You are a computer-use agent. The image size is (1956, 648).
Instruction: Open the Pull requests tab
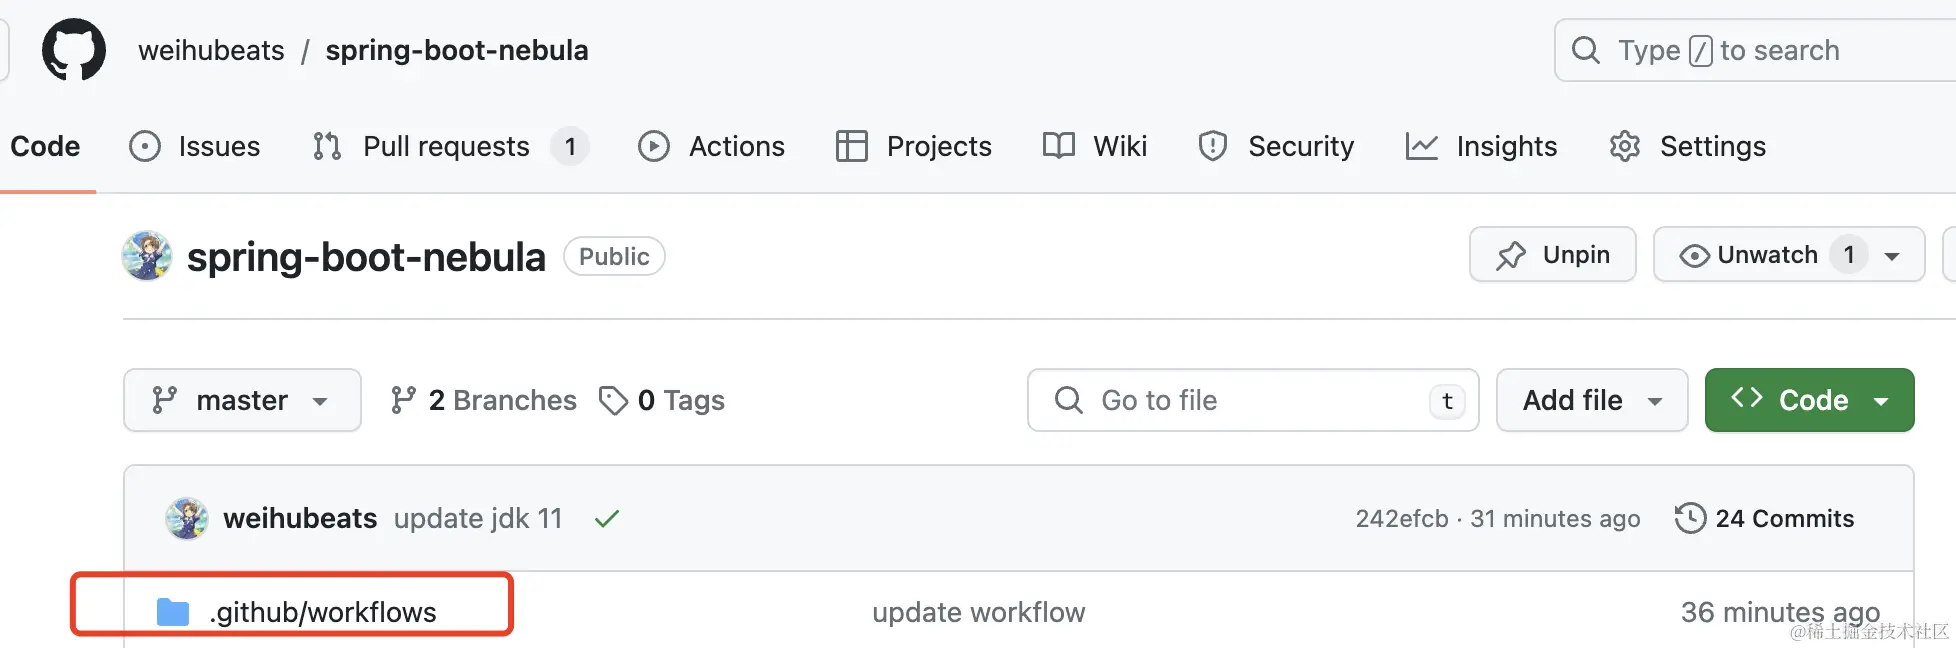[446, 146]
